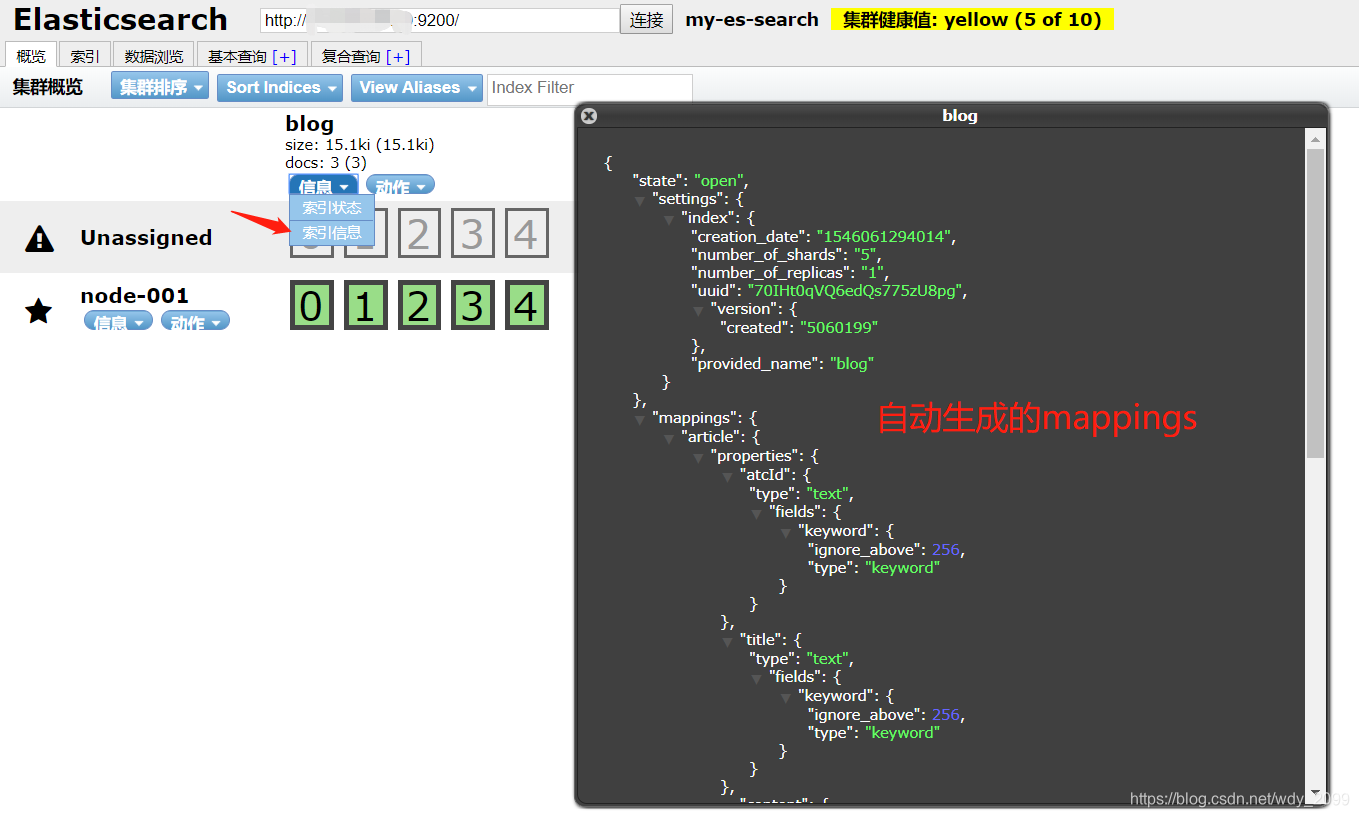Open the View Aliases dropdown
Image resolution: width=1359 pixels, height=818 pixels.
point(416,87)
